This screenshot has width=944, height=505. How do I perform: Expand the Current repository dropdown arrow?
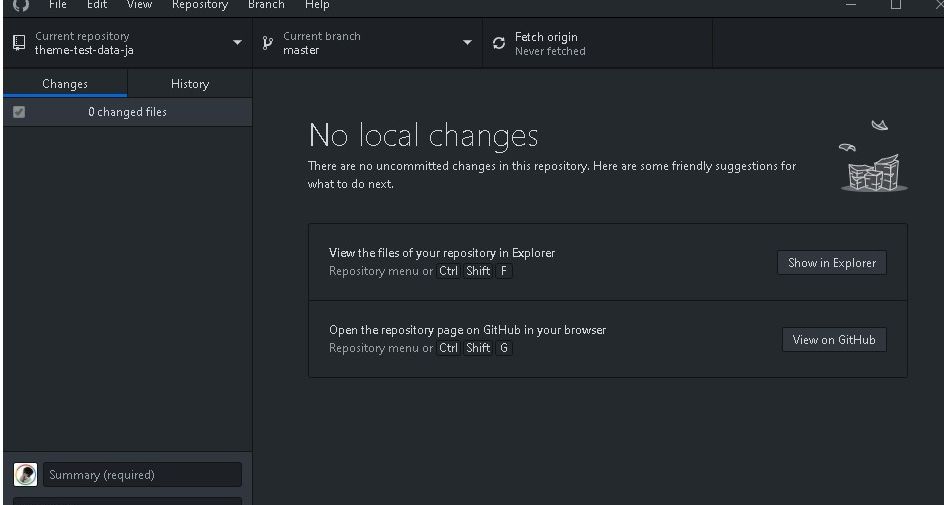(237, 43)
